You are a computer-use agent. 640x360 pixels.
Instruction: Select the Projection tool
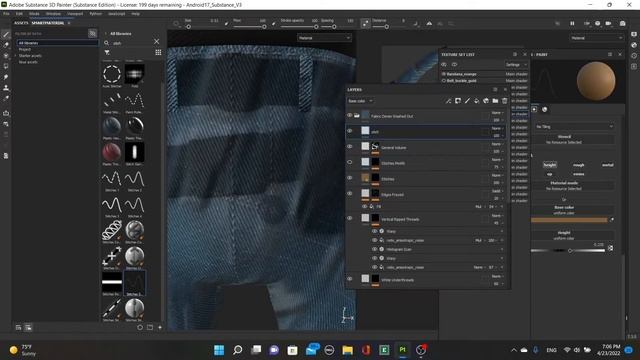[6, 56]
